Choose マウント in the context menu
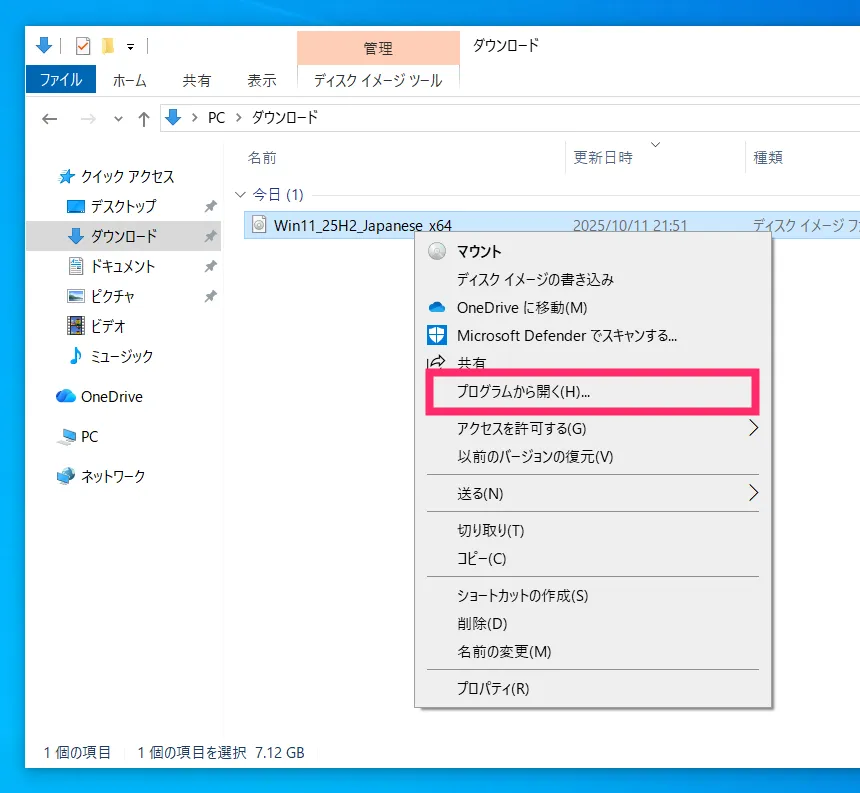 479,252
